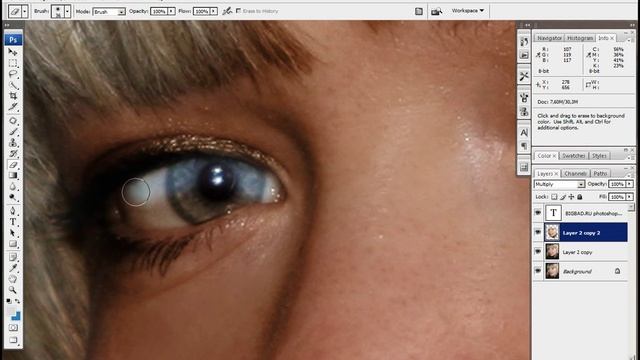Switch to the Swatches tab
Viewport: 640px width, 360px height.
coord(573,156)
